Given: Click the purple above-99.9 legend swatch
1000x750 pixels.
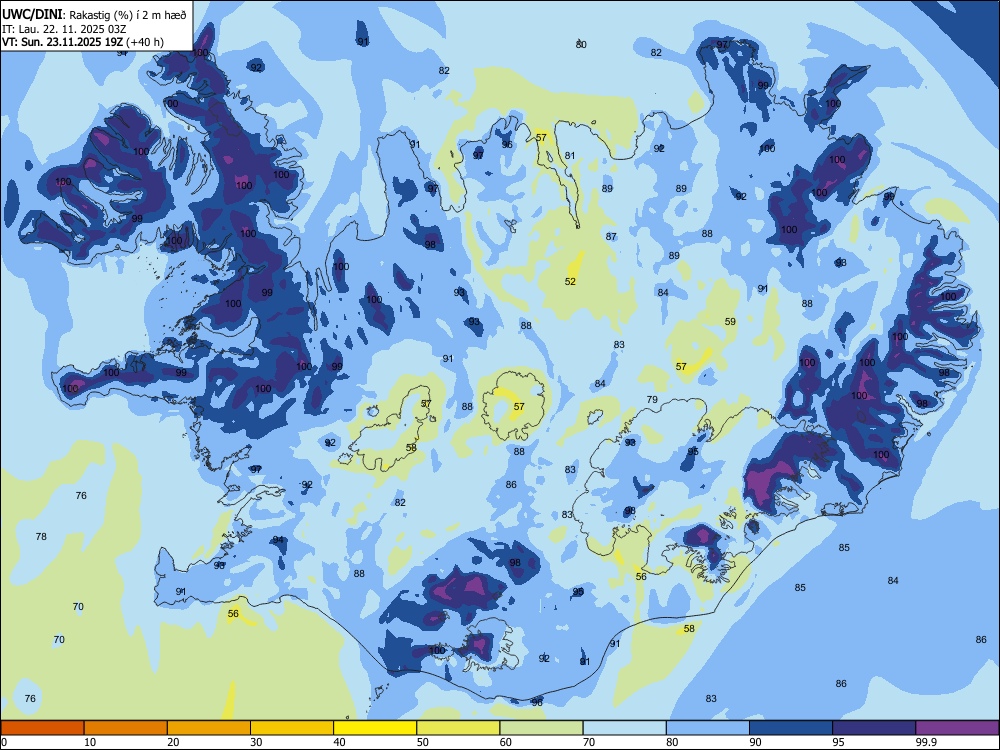Looking at the screenshot, I should coord(957,728).
